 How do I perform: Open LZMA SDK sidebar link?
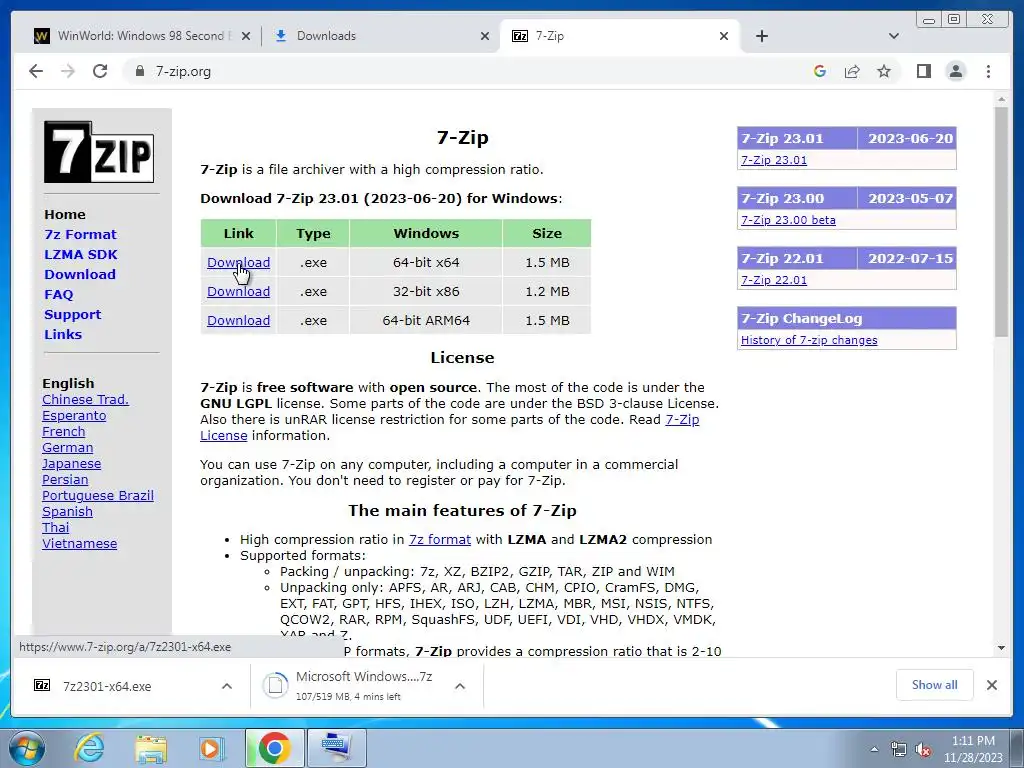point(81,255)
